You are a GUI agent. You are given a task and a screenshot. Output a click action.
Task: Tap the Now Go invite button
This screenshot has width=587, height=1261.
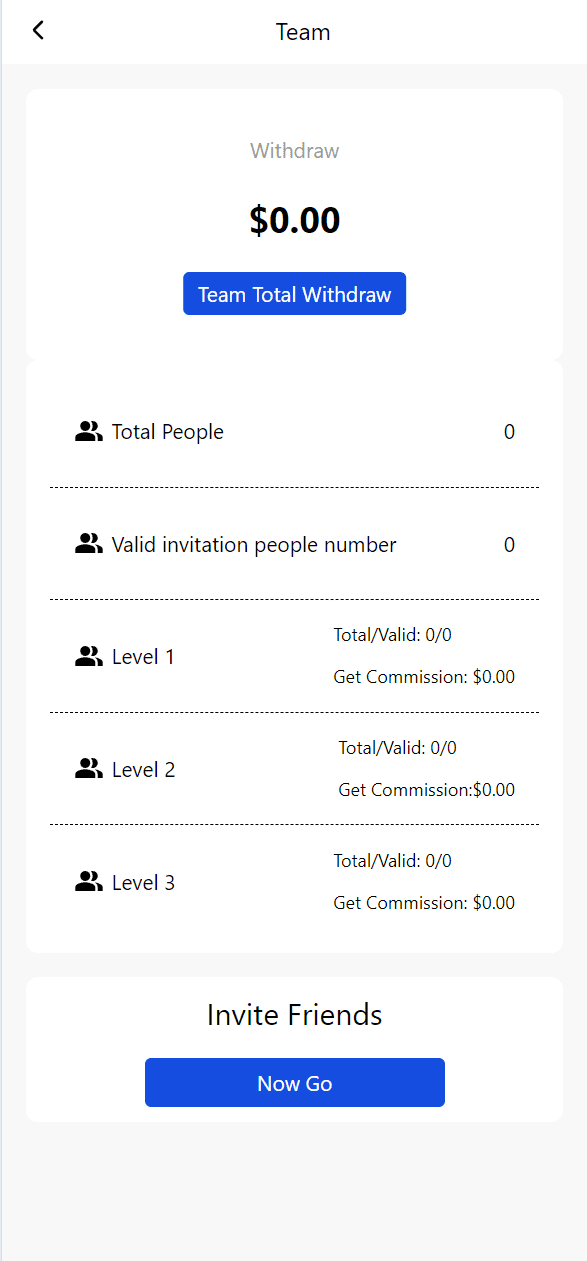(294, 1083)
